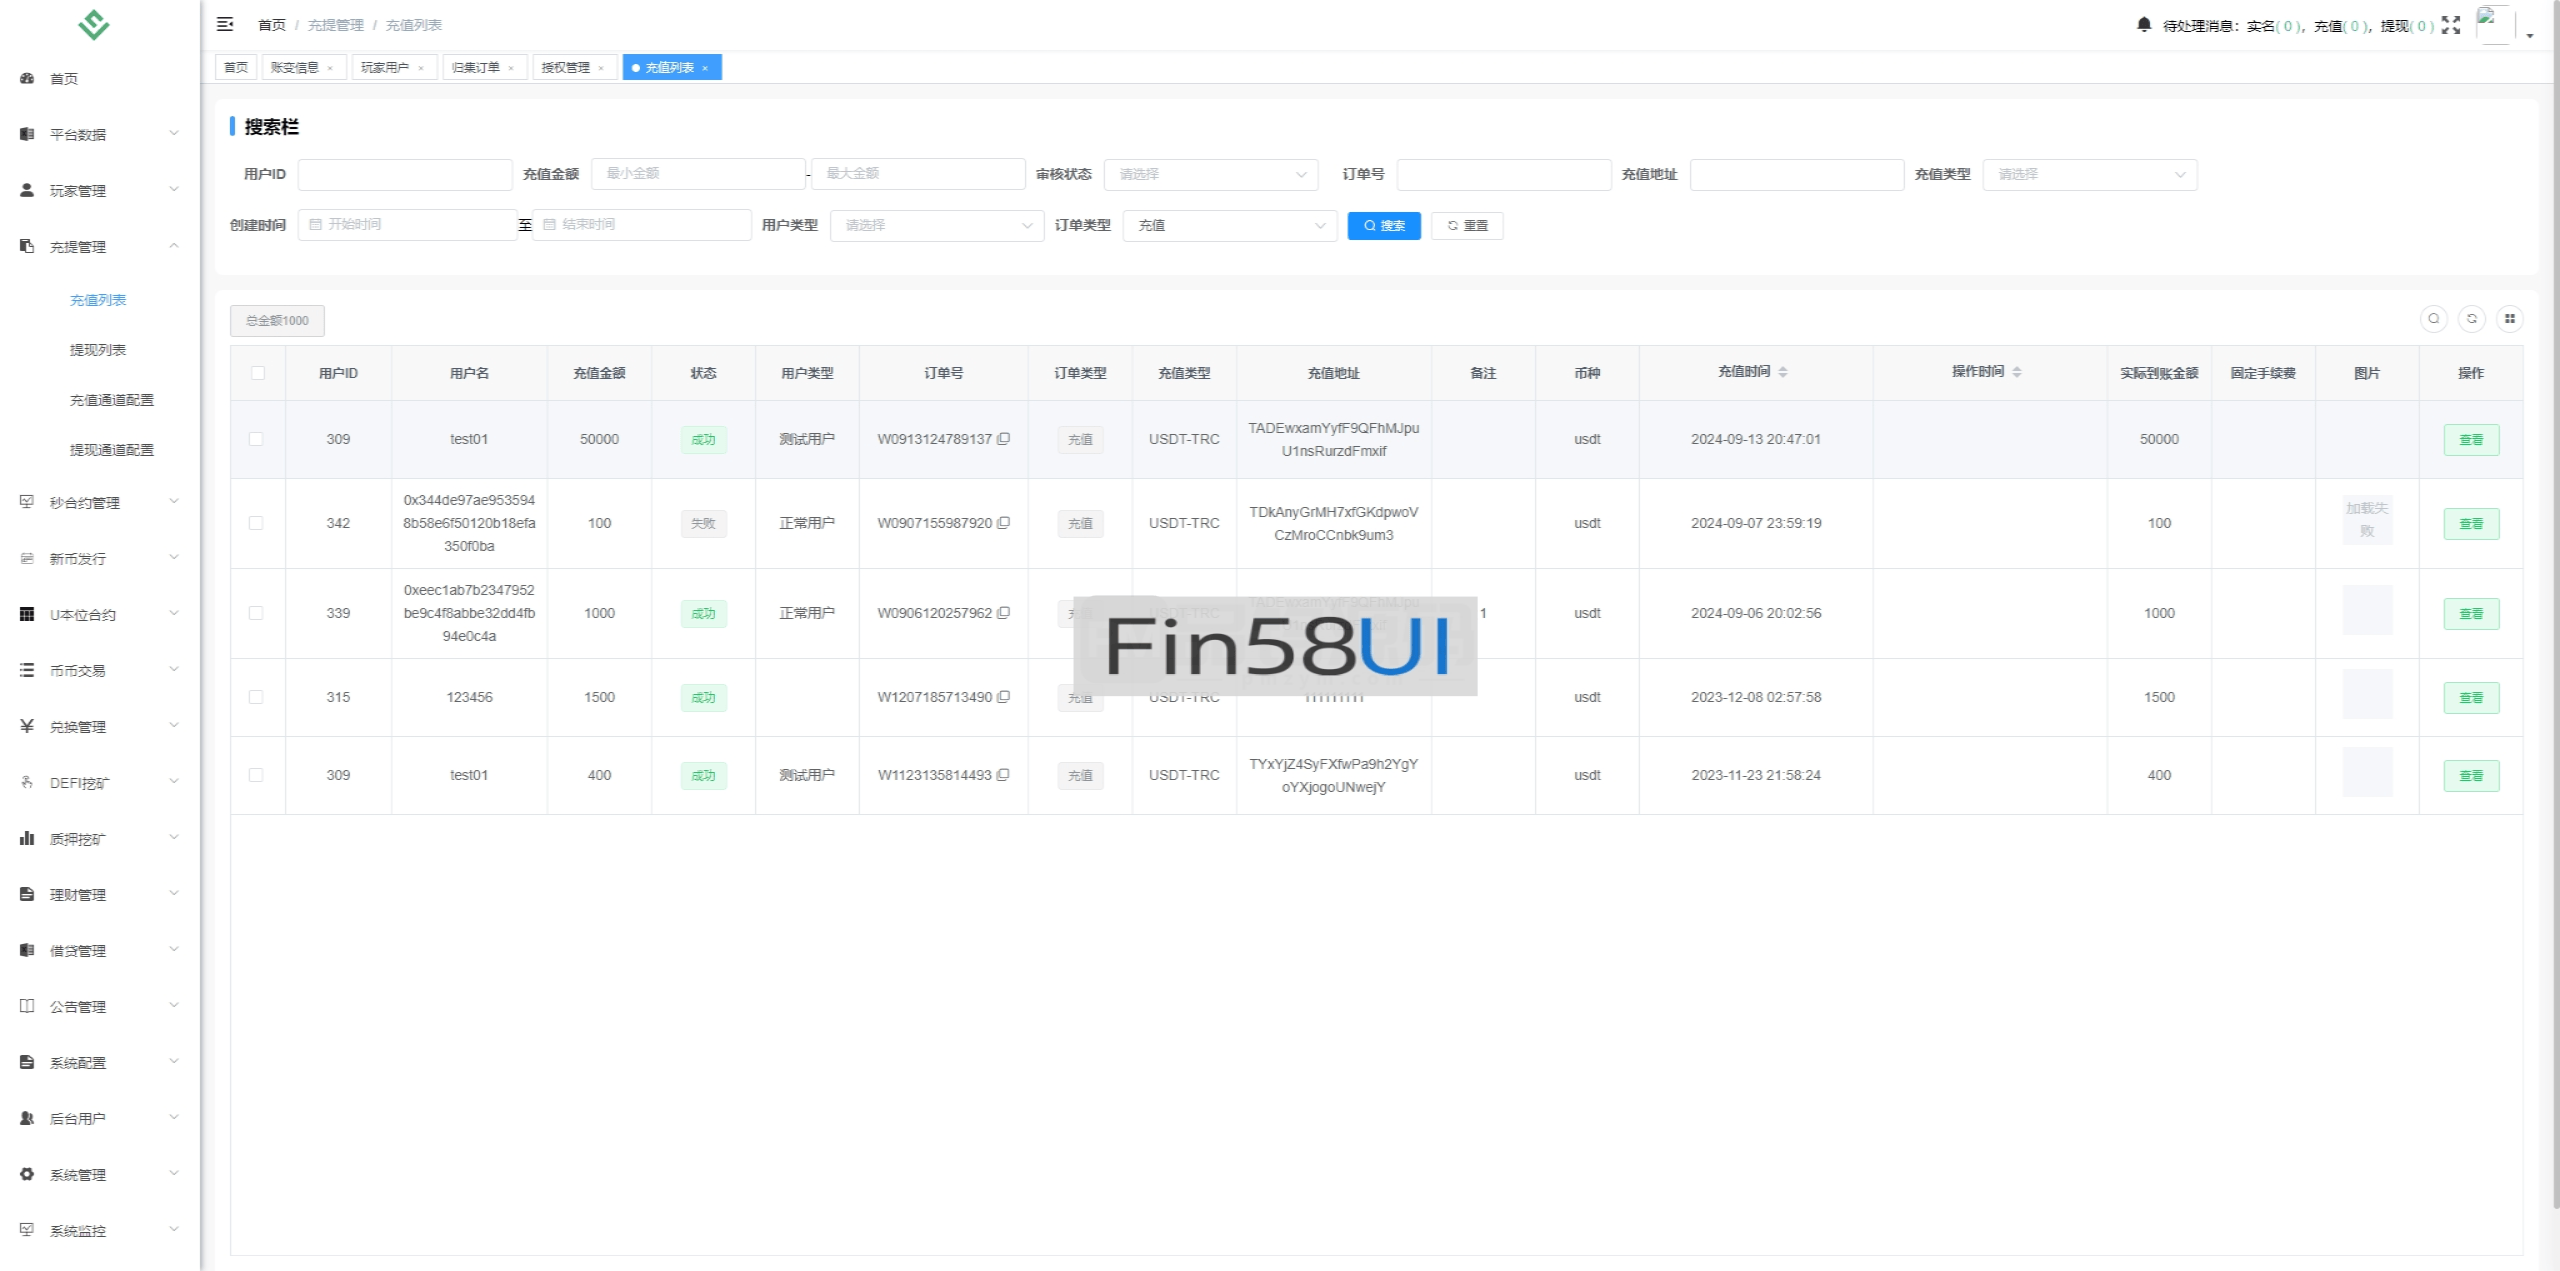Select the row checkbox for user 342
The width and height of the screenshot is (2560, 1271).
click(x=257, y=523)
